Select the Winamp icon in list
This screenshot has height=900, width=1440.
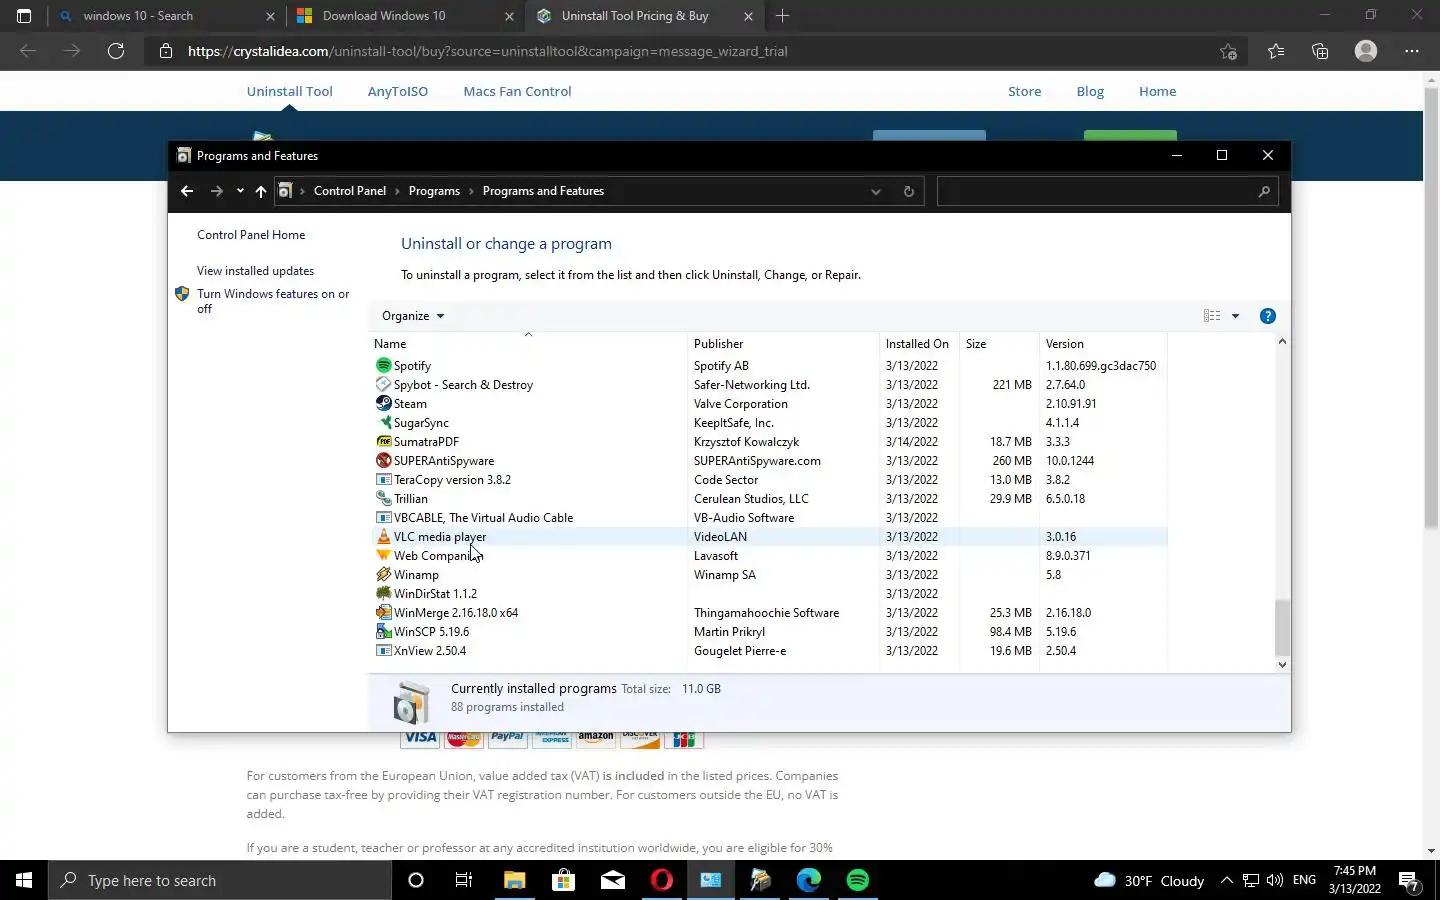pyautogui.click(x=383, y=575)
